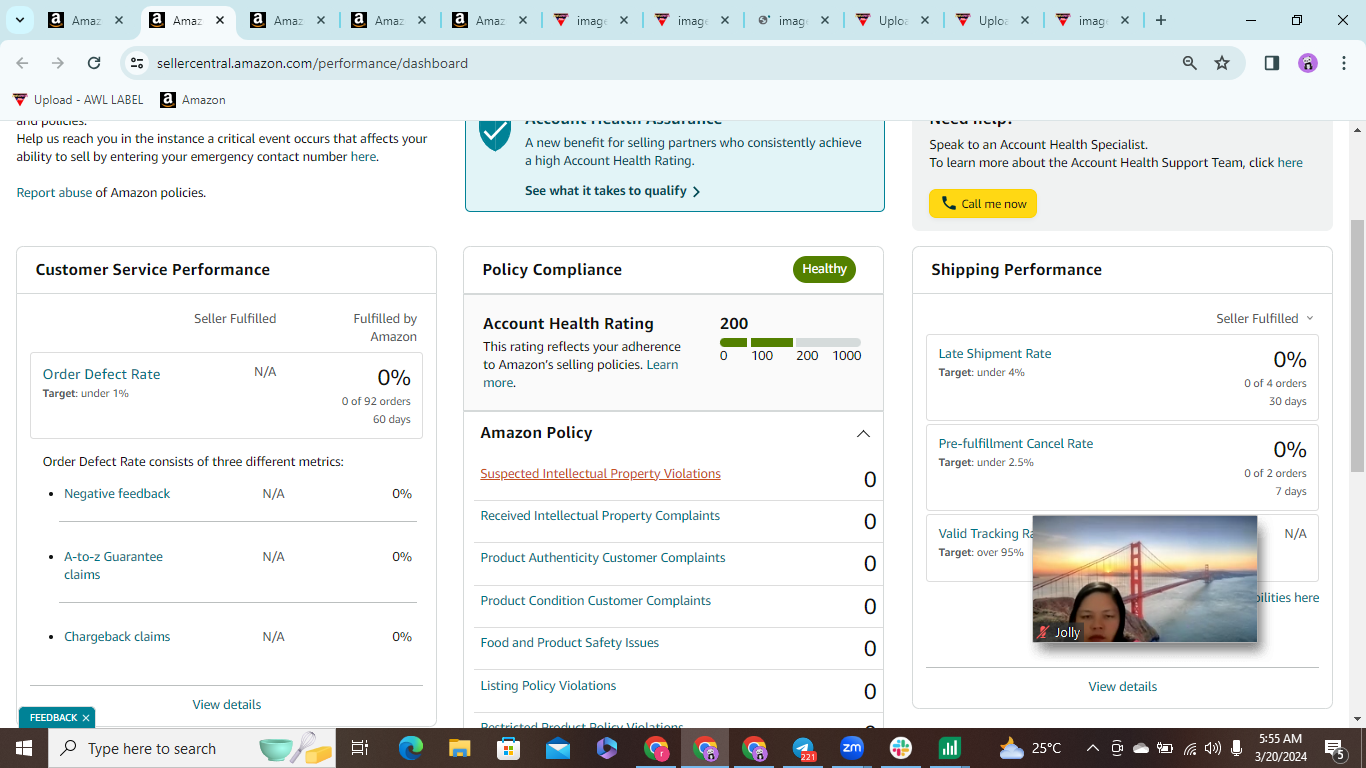The height and width of the screenshot is (768, 1366).
Task: Click the page vertical scrollbar
Action: pyautogui.click(x=1357, y=345)
